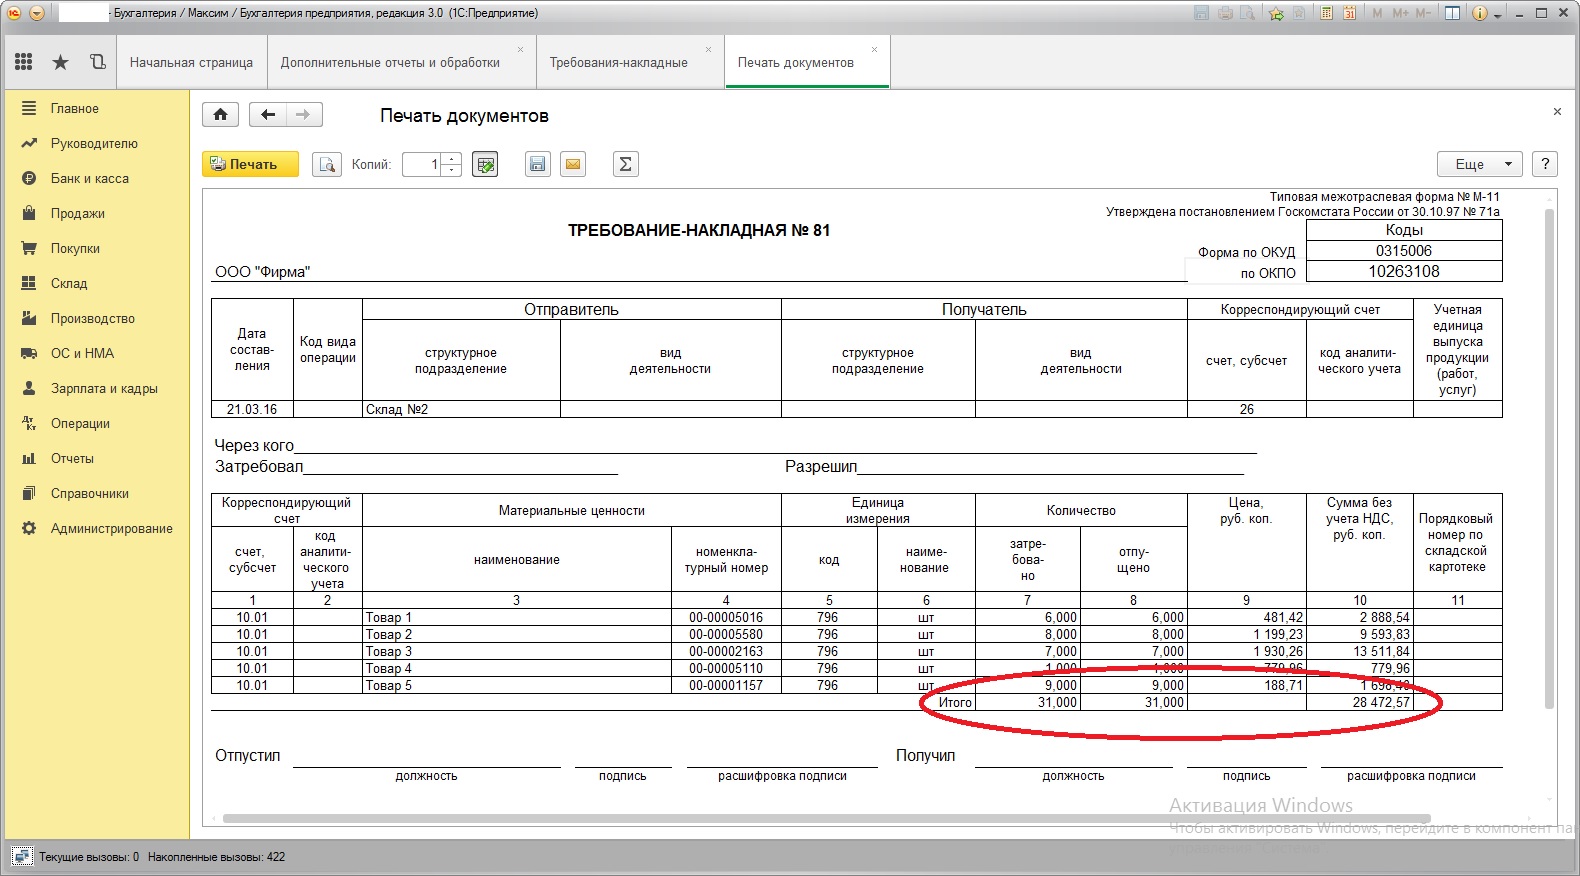Image resolution: width=1580 pixels, height=876 pixels.
Task: Open Банк и касса section
Action: pyautogui.click(x=96, y=178)
